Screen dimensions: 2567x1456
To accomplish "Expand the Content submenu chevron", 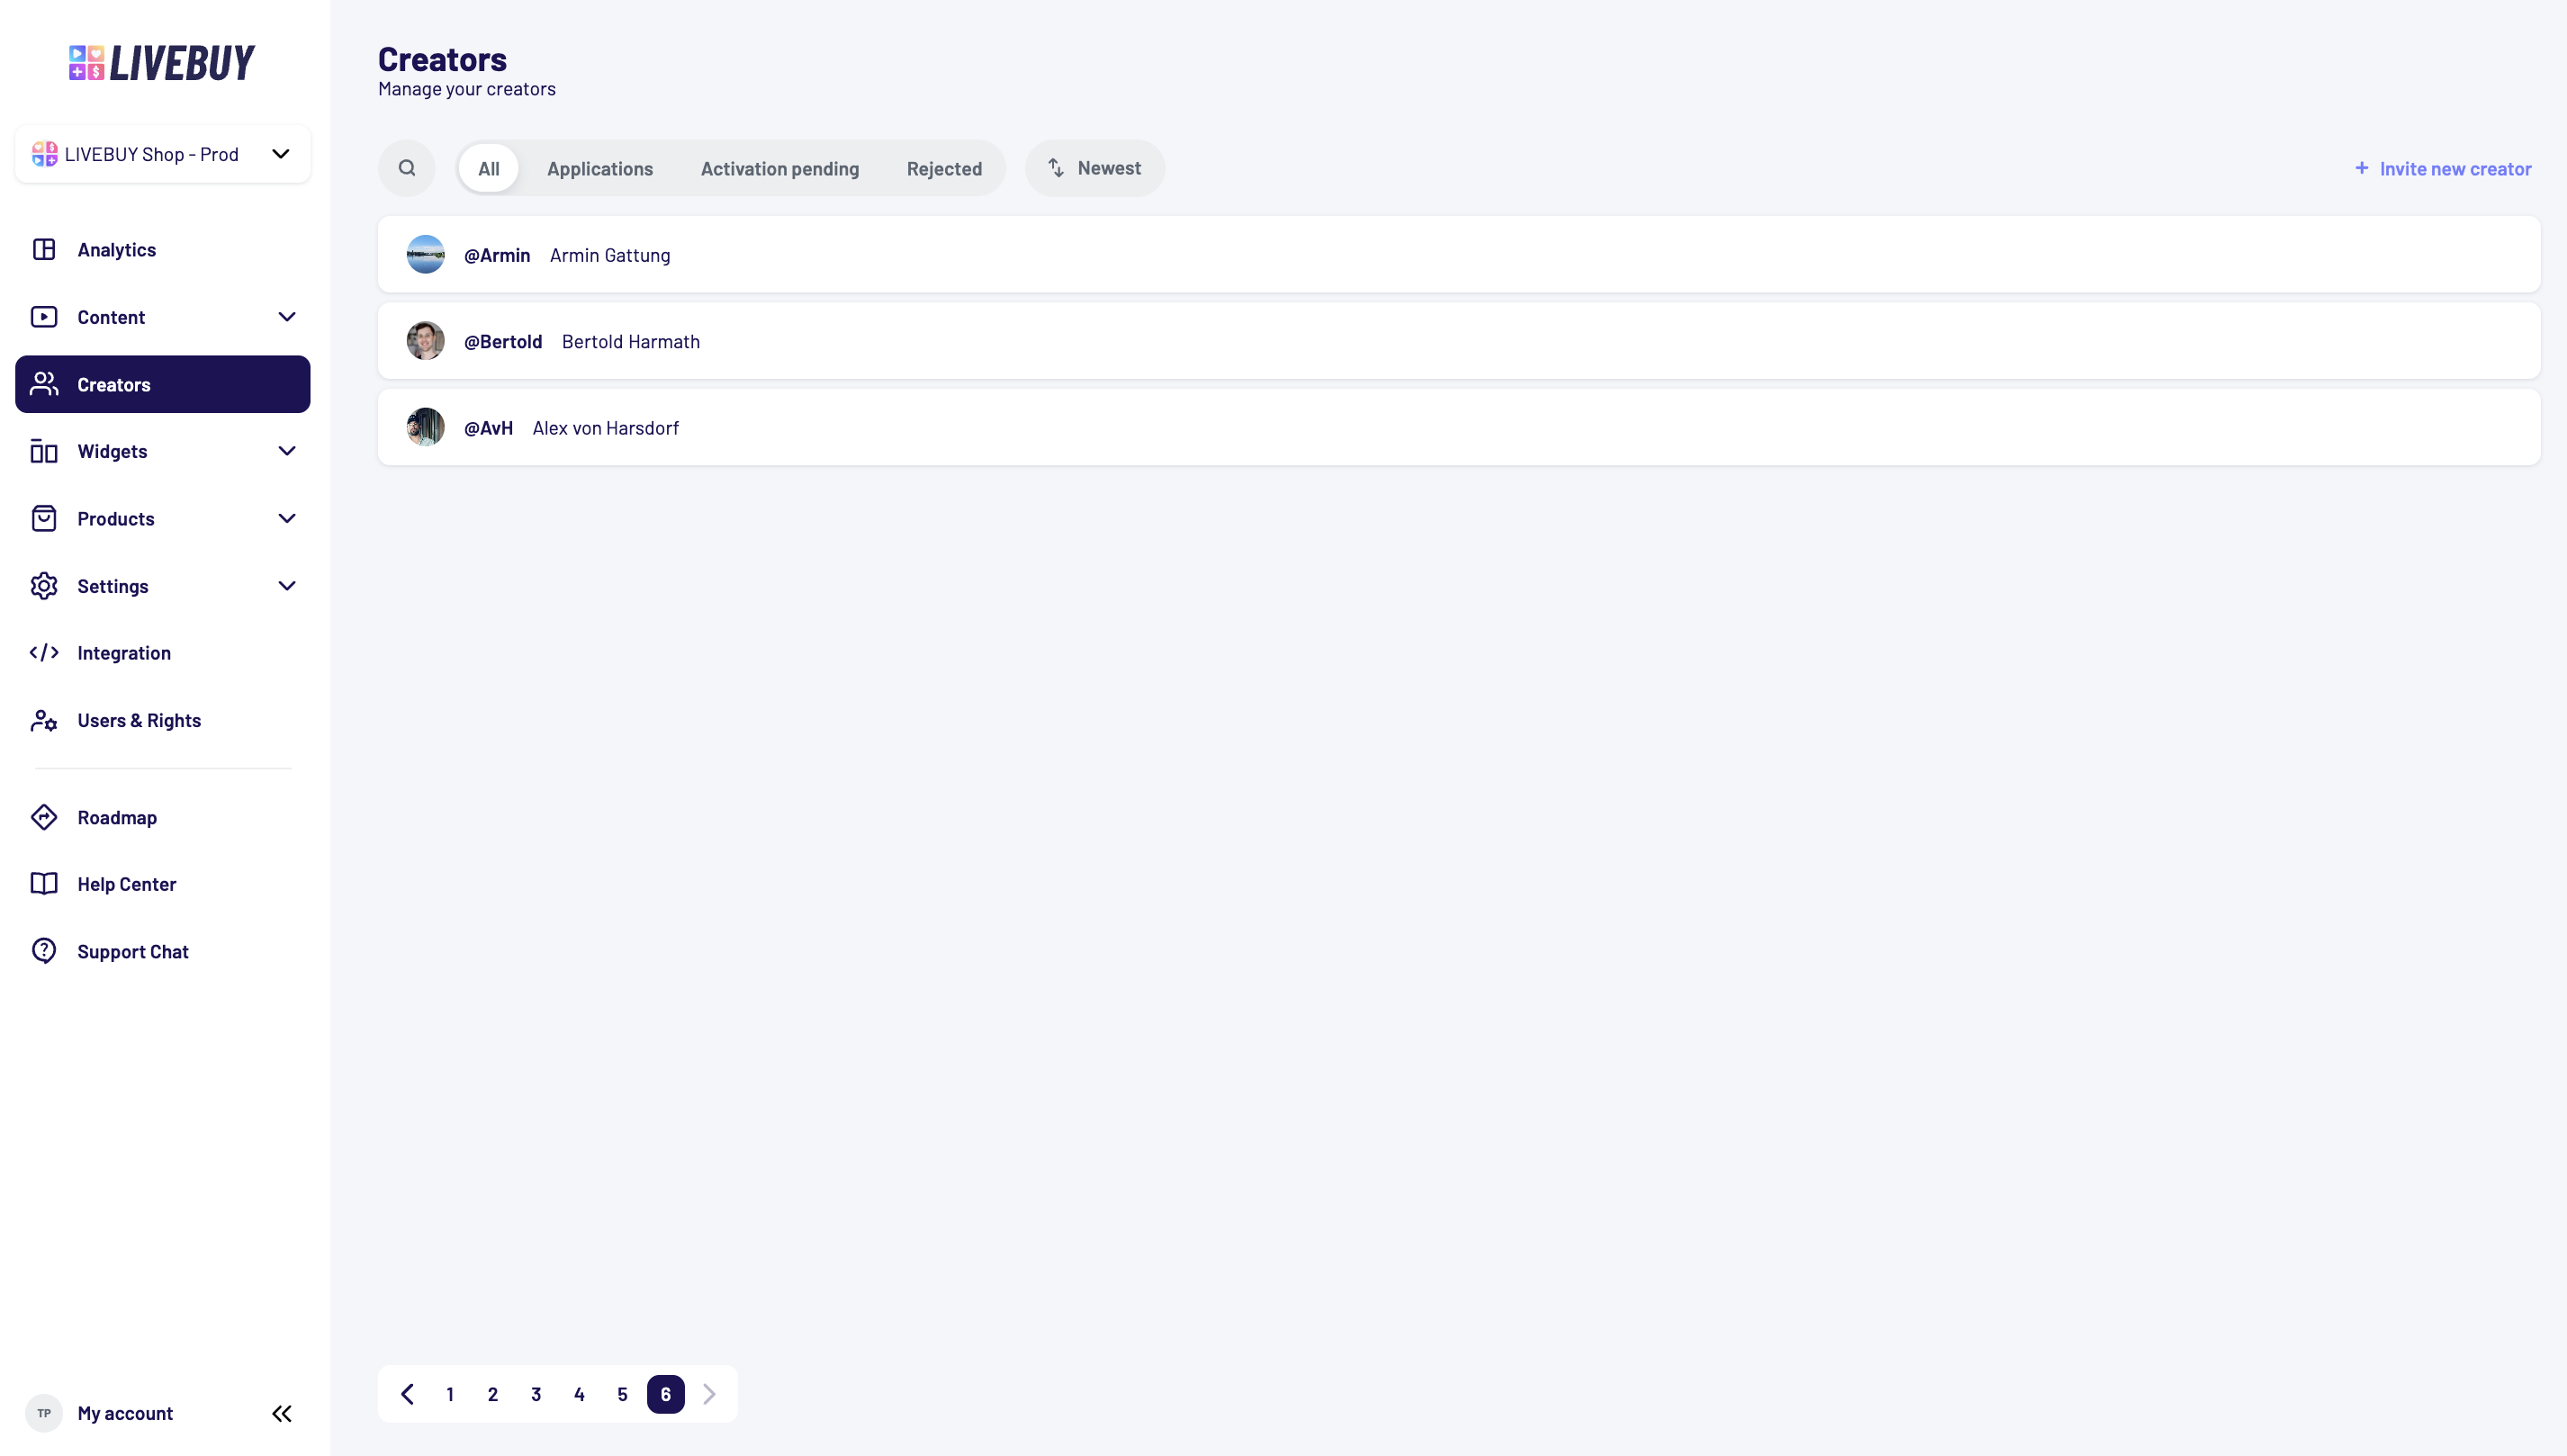I will click(287, 317).
